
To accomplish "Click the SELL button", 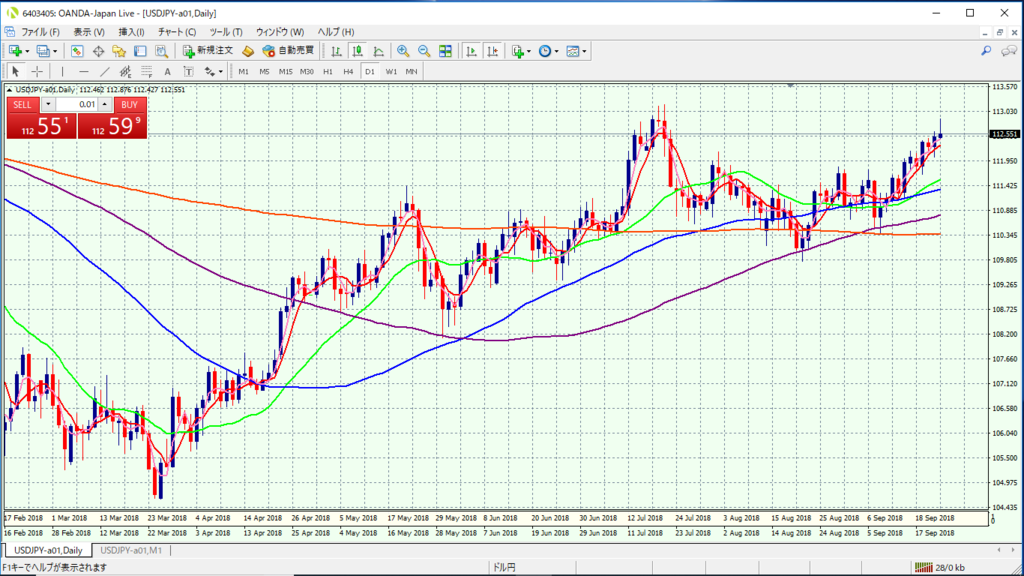I will (22, 104).
